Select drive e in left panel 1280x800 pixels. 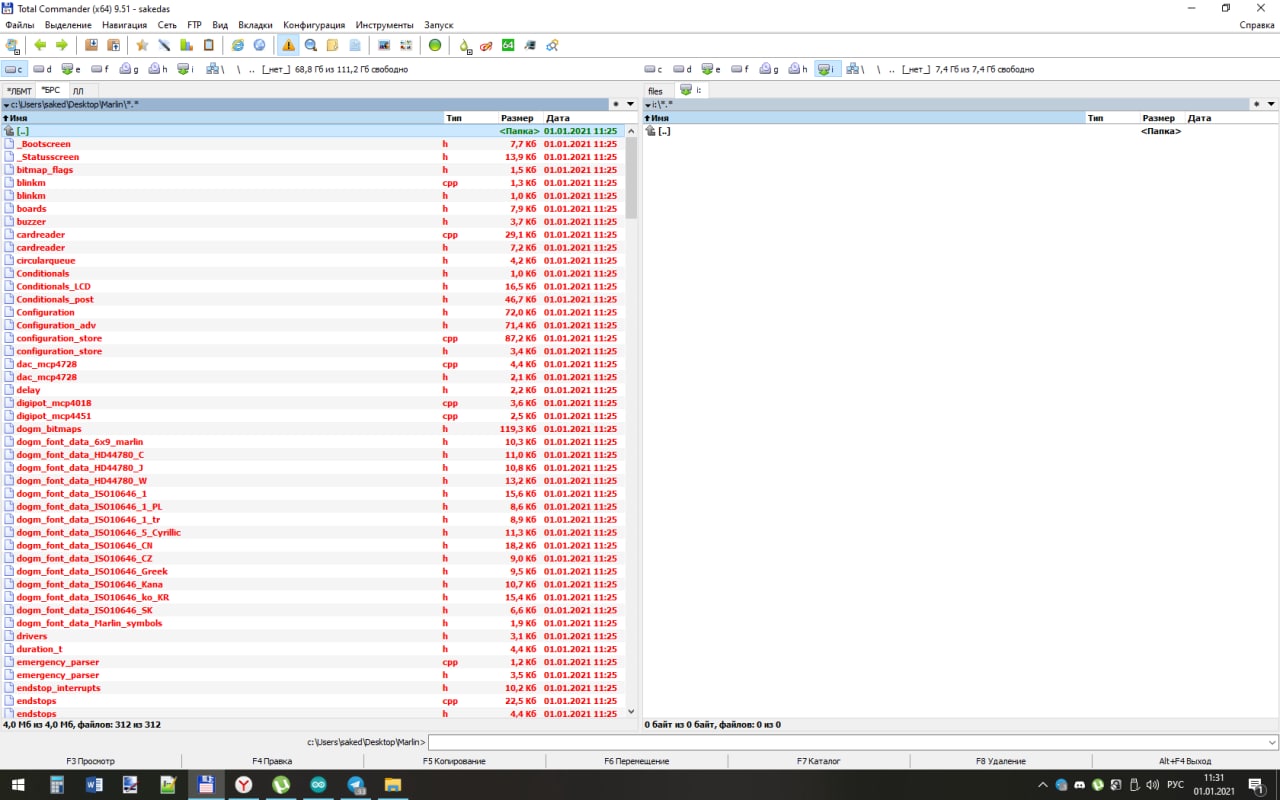tap(71, 69)
